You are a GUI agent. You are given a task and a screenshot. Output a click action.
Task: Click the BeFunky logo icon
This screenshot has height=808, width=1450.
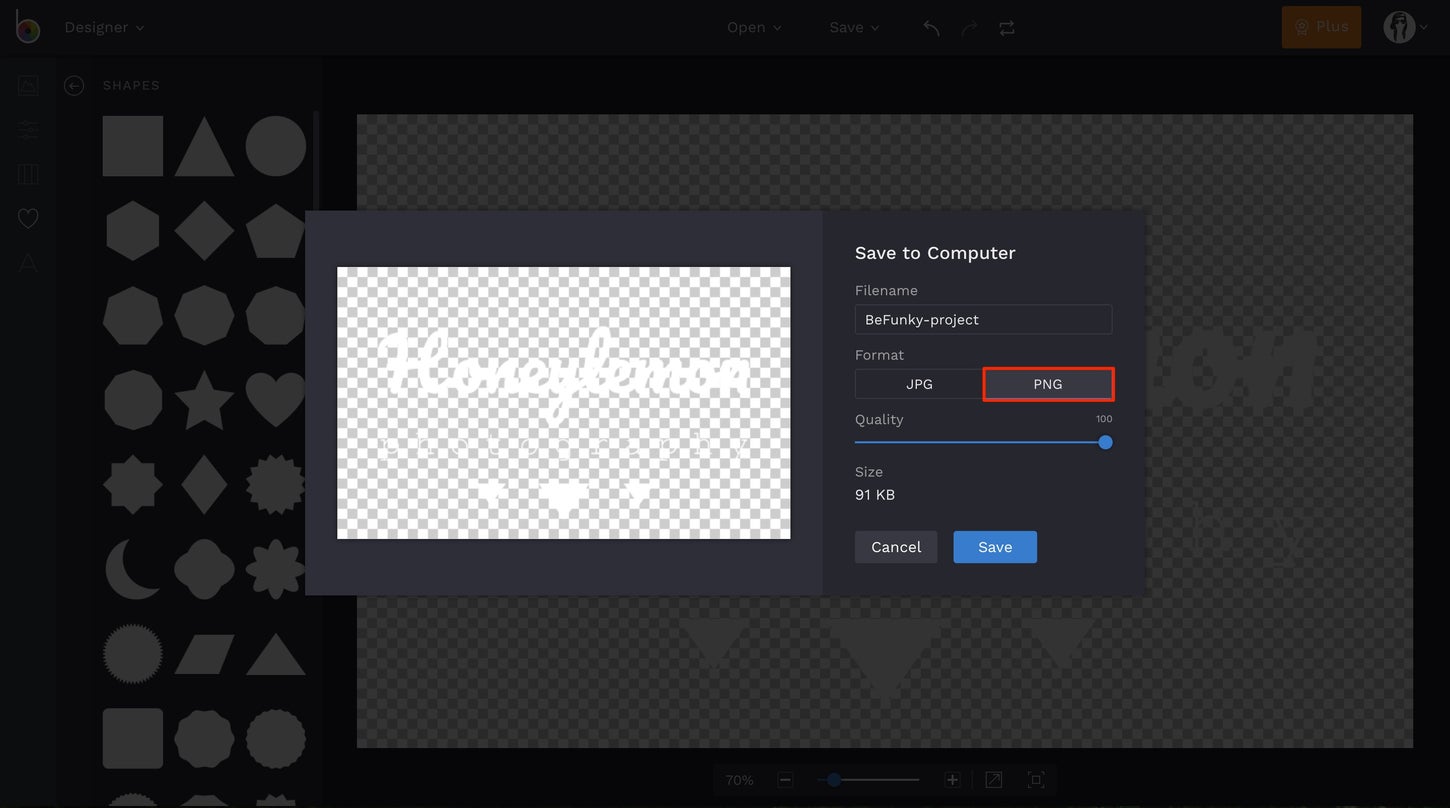click(27, 27)
